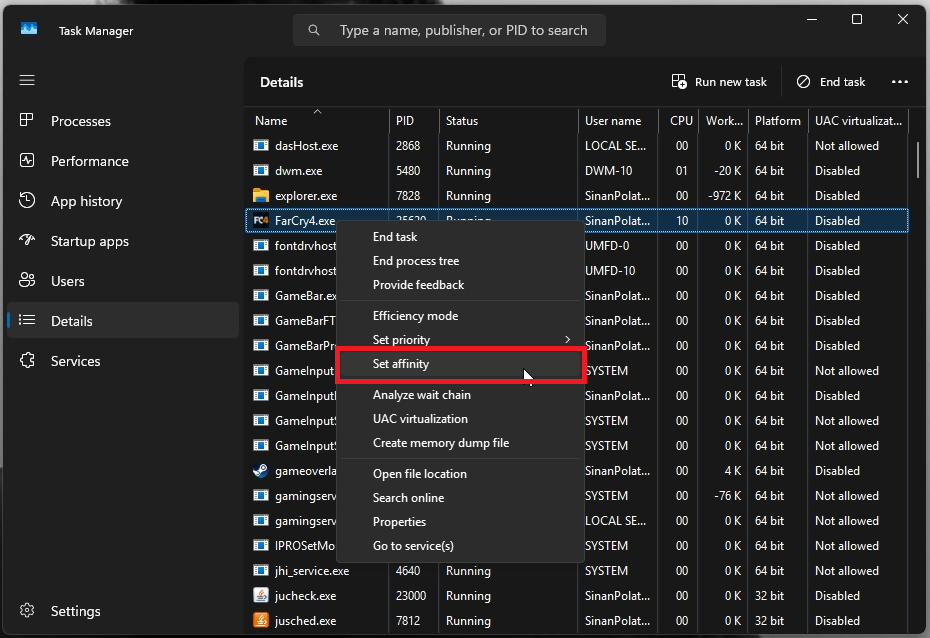Click the End task toolbar button
Image resolution: width=930 pixels, height=638 pixels.
(830, 82)
